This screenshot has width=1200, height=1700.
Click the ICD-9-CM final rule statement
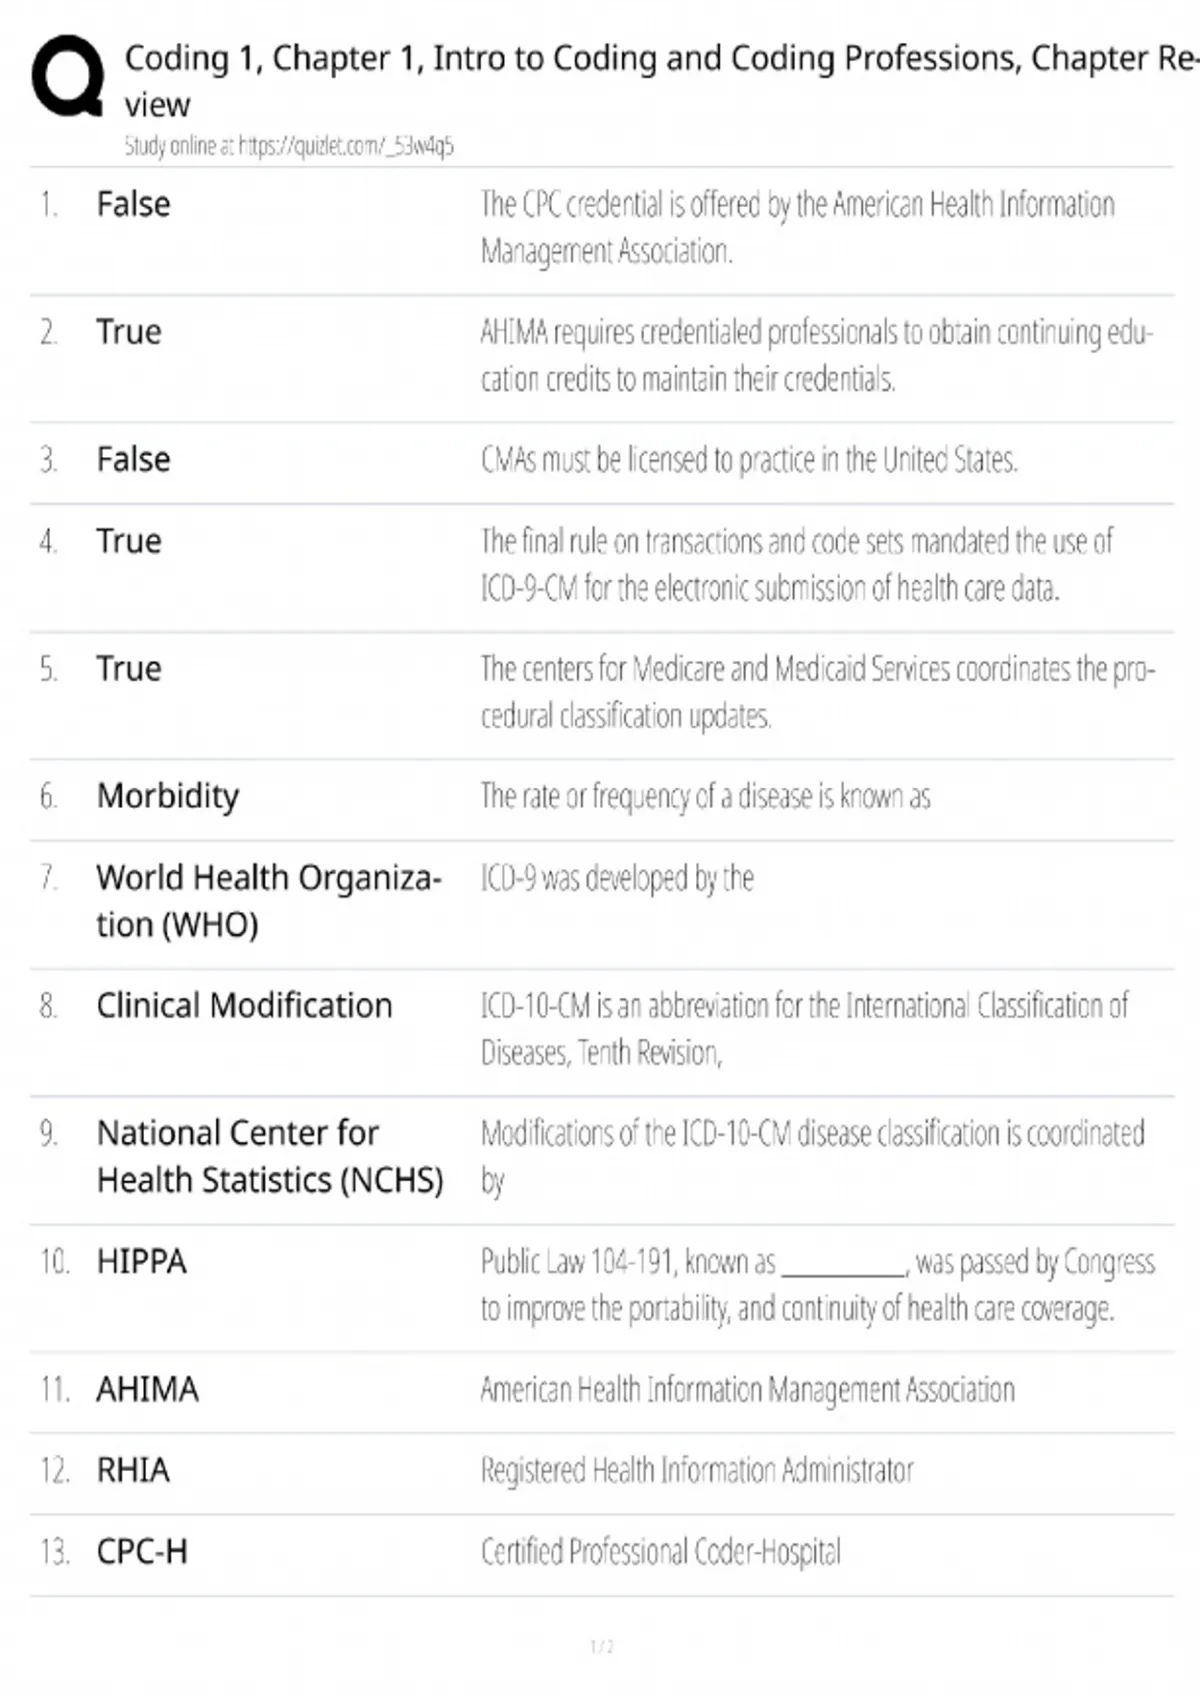[x=796, y=564]
